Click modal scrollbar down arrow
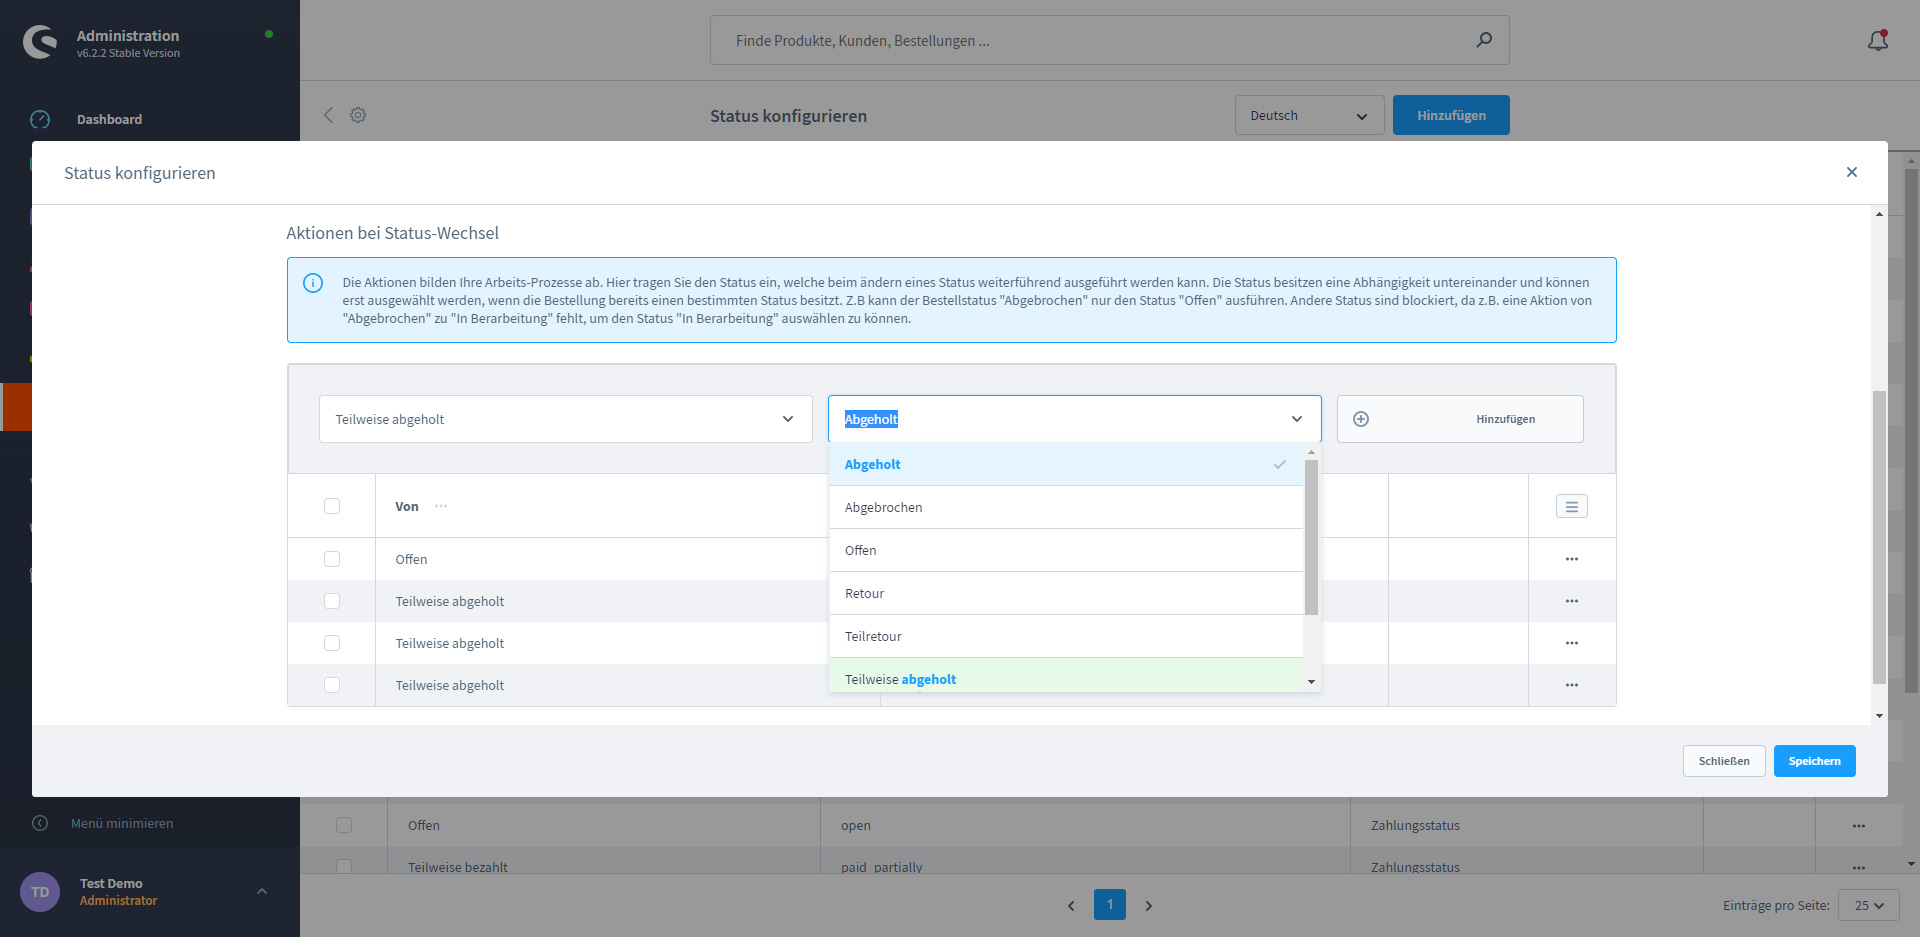Screen dimensions: 1920x937 click(1879, 716)
